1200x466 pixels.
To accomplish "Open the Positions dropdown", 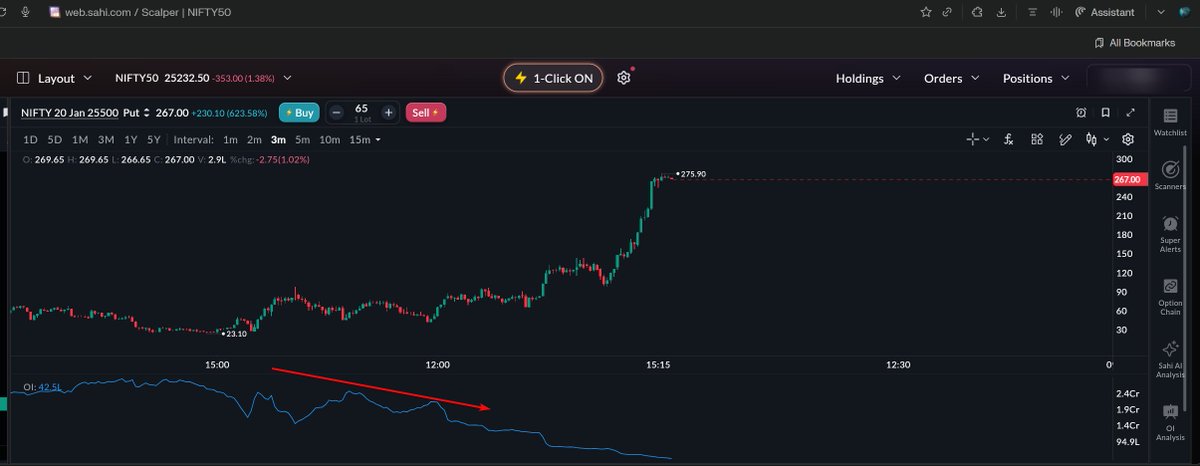I will [1036, 78].
